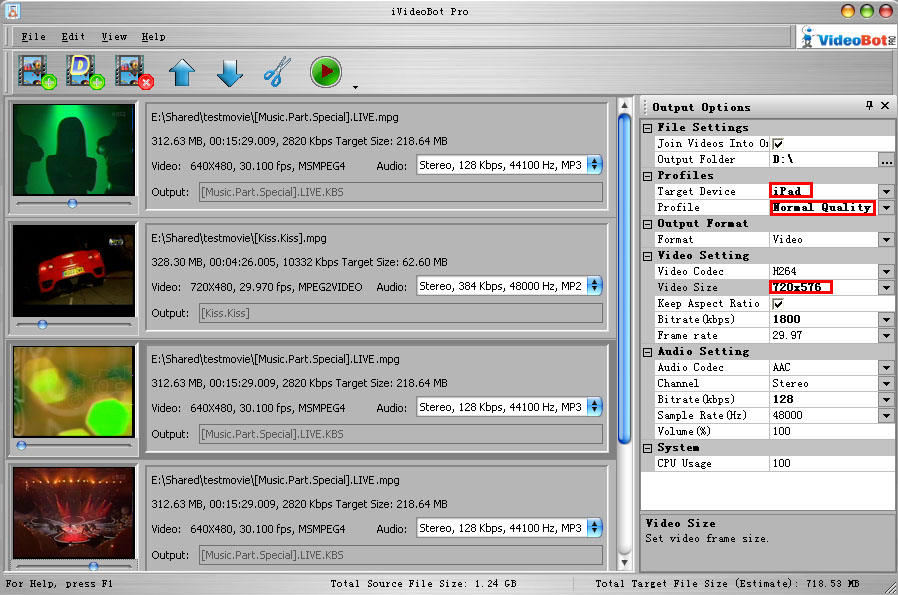Open the audio Bitrate 128 dropdown
898x595 pixels.
click(x=886, y=400)
